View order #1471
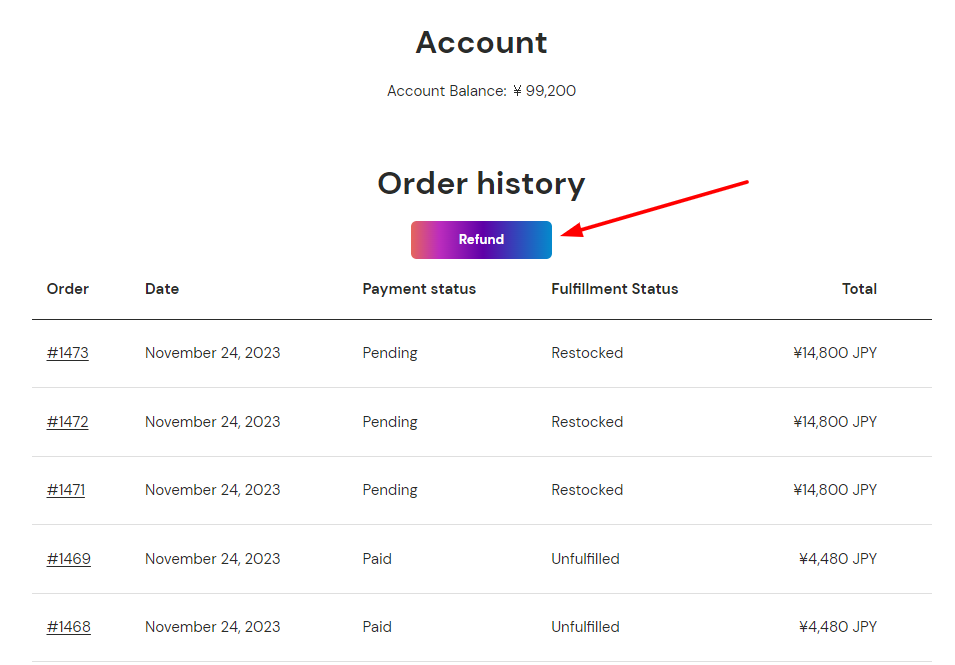 click(66, 490)
